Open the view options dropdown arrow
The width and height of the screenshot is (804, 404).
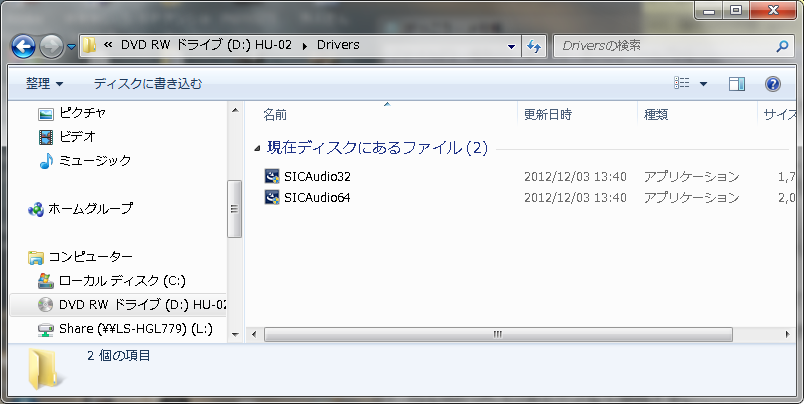point(703,84)
